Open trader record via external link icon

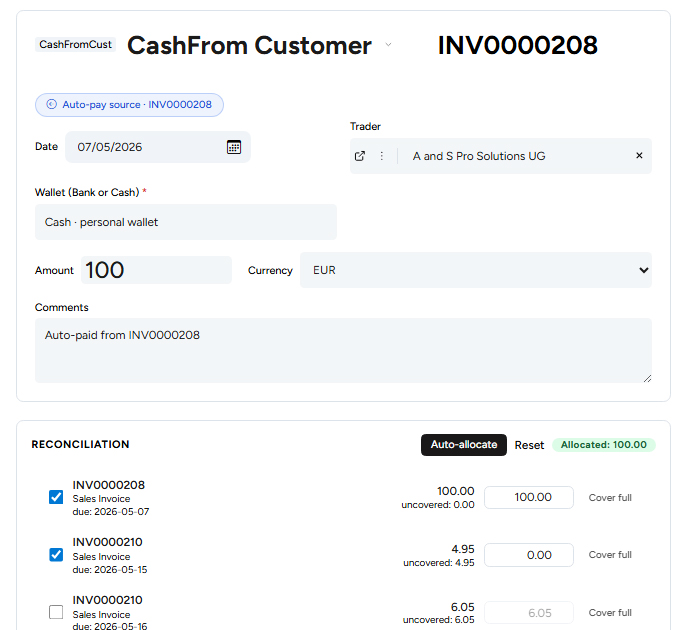360,156
